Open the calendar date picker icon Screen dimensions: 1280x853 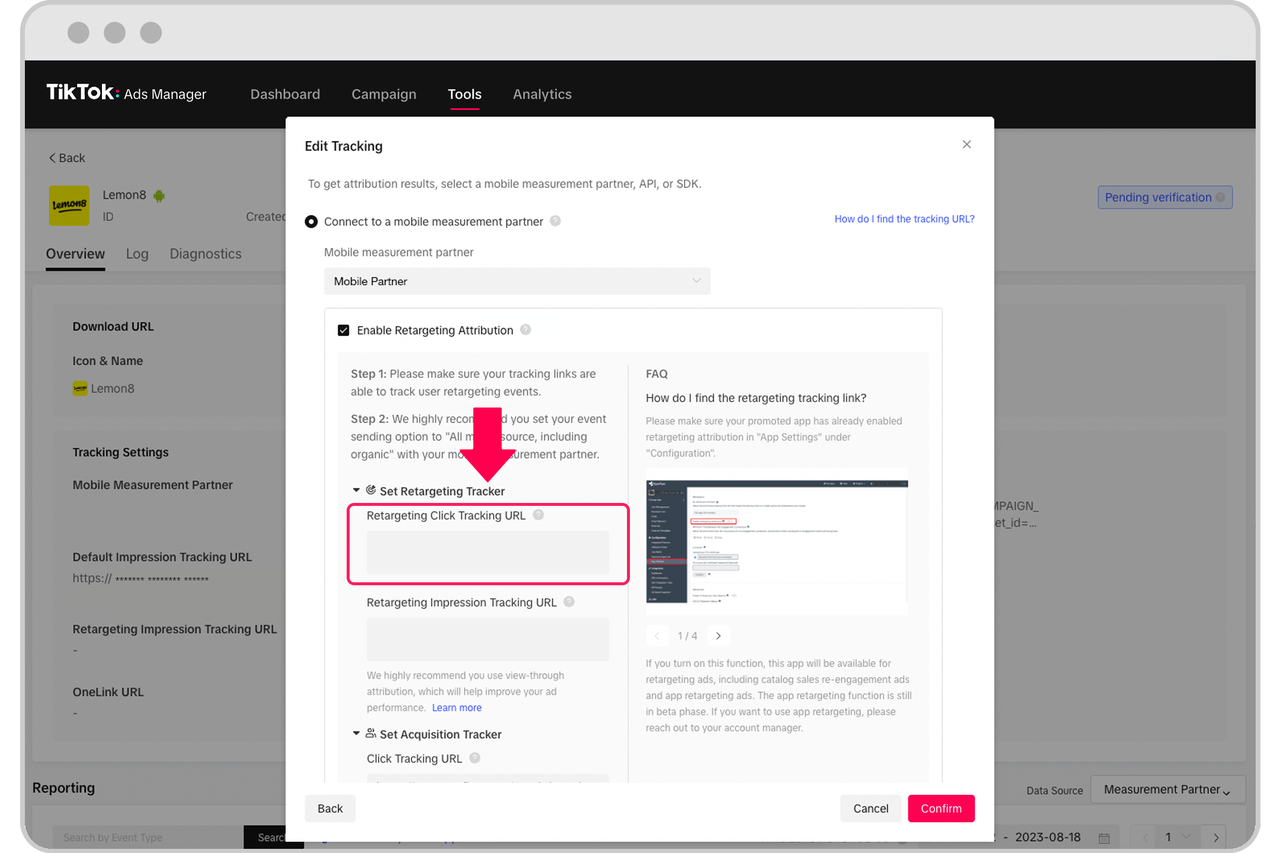[1104, 837]
